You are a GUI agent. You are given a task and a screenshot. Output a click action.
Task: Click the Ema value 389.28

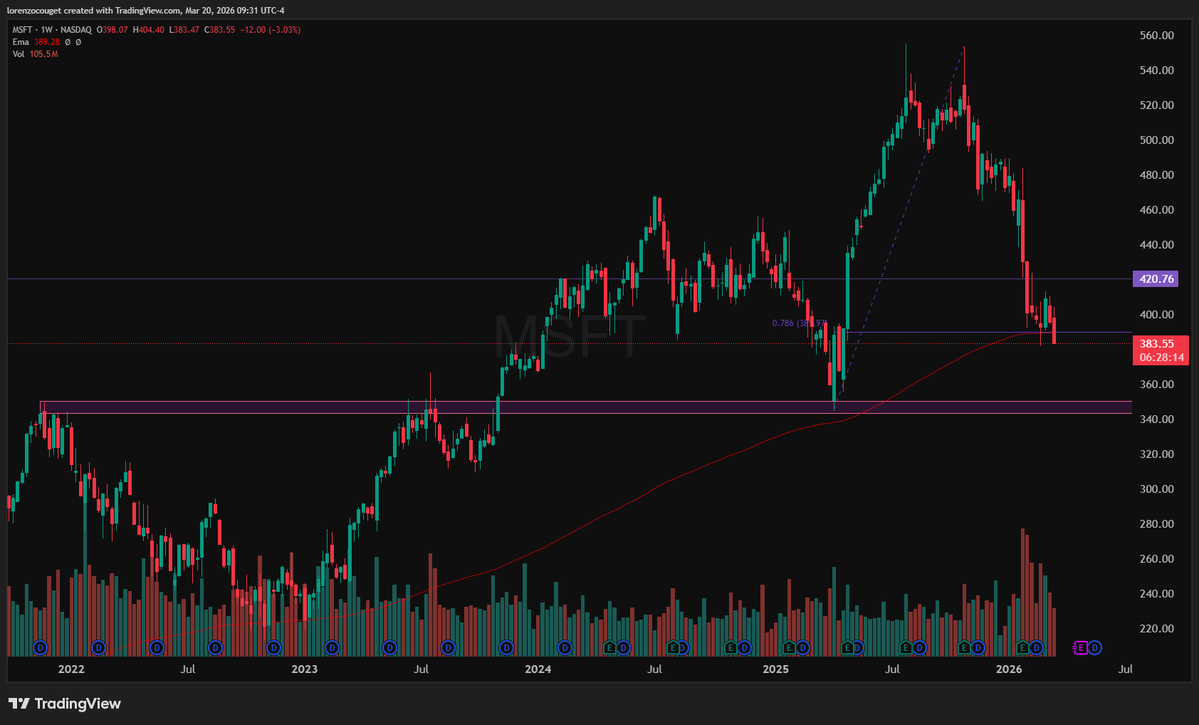coord(47,42)
